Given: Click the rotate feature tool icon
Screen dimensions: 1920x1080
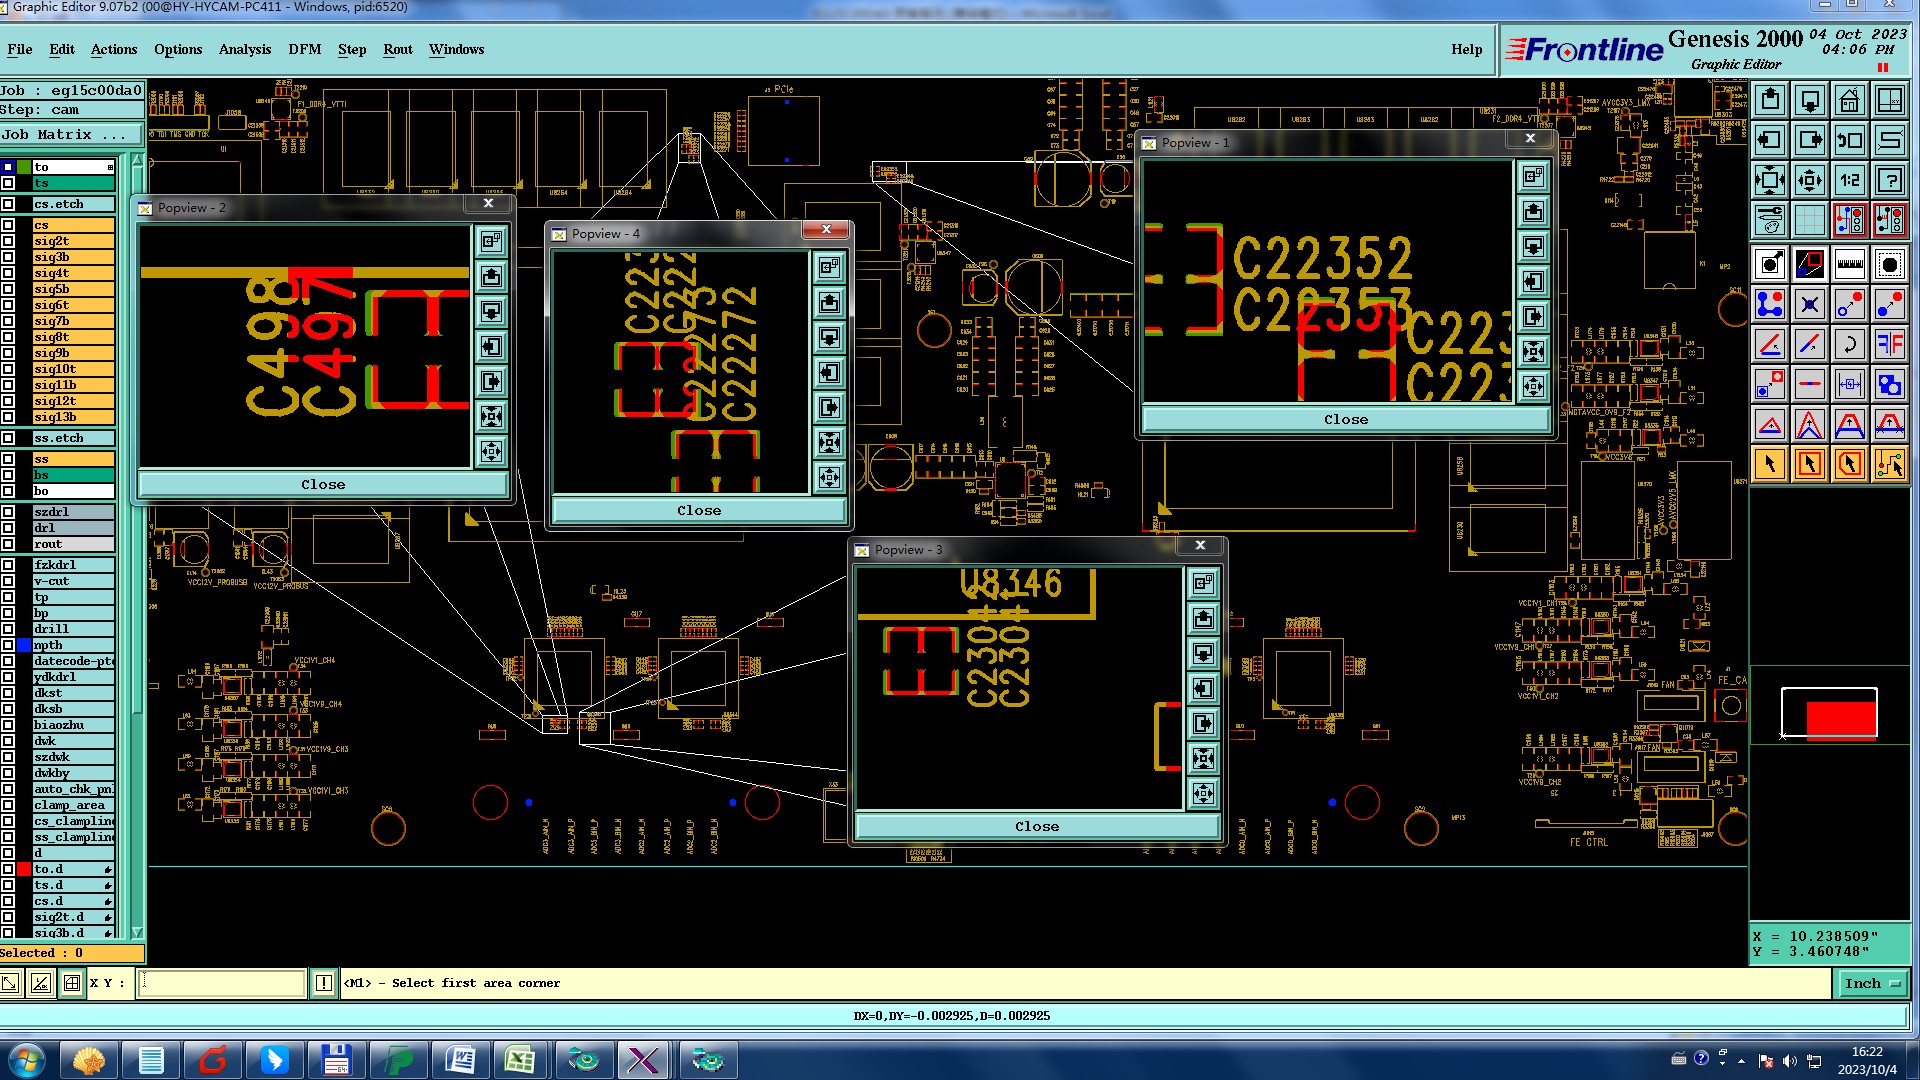Looking at the screenshot, I should click(1849, 345).
